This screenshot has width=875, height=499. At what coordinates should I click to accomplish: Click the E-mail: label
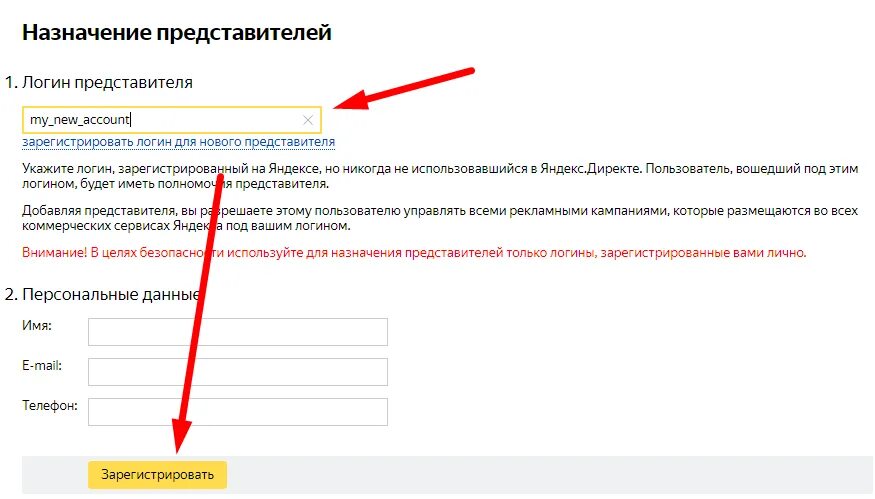(42, 366)
